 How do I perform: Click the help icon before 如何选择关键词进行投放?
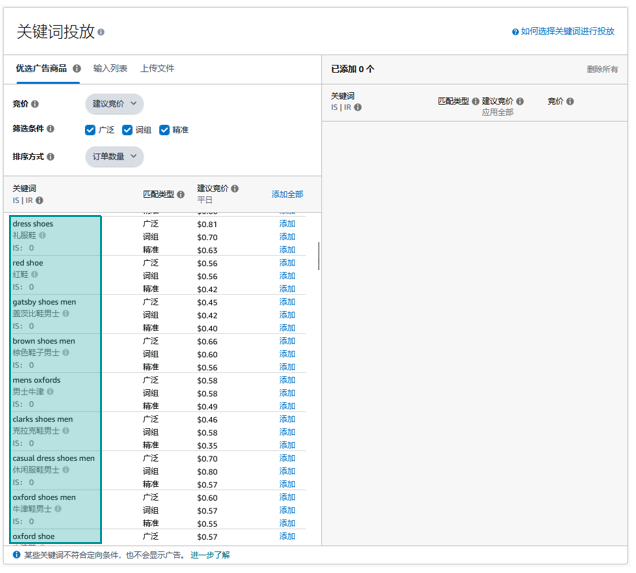[515, 32]
